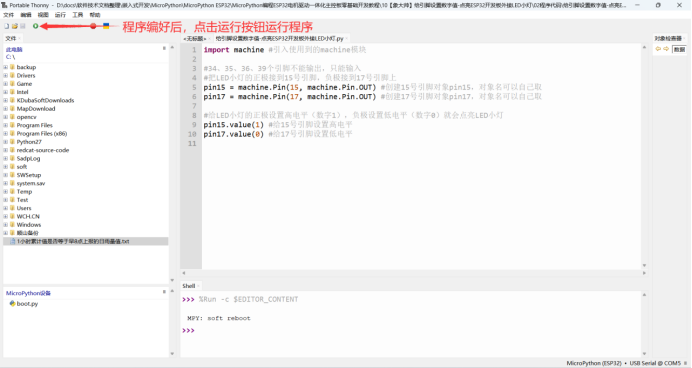692x368 pixels.
Task: Select the 数据 tab in Object inspector
Action: pos(679,49)
